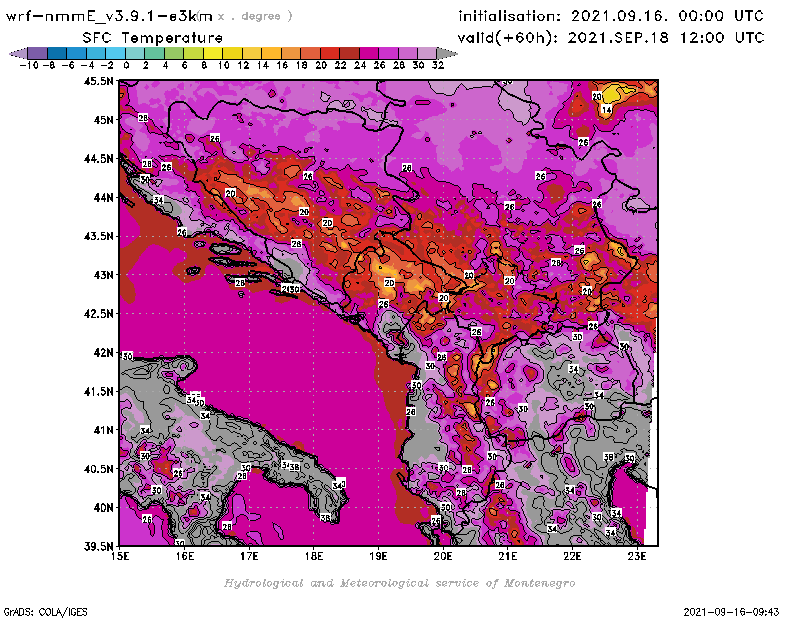The width and height of the screenshot is (800, 618).
Task: Click the '45.5N' latitude axis label
Action: pos(98,81)
